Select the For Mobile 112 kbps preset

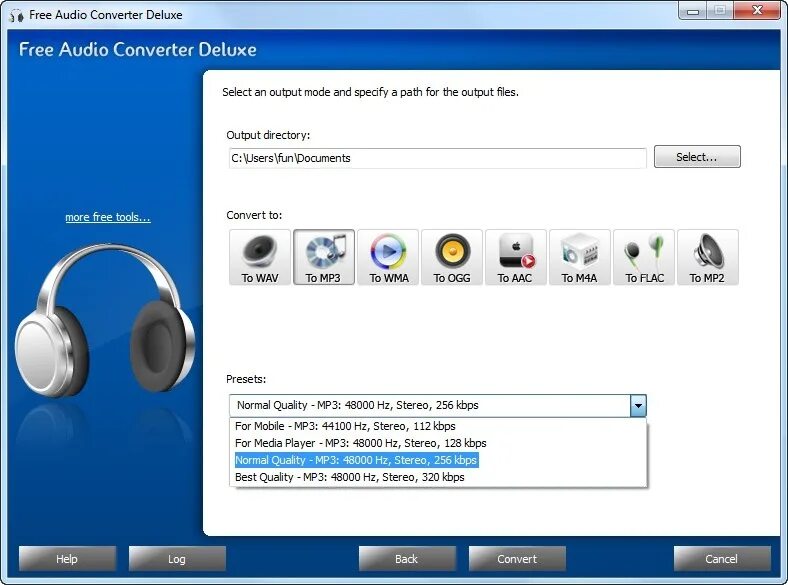438,426
